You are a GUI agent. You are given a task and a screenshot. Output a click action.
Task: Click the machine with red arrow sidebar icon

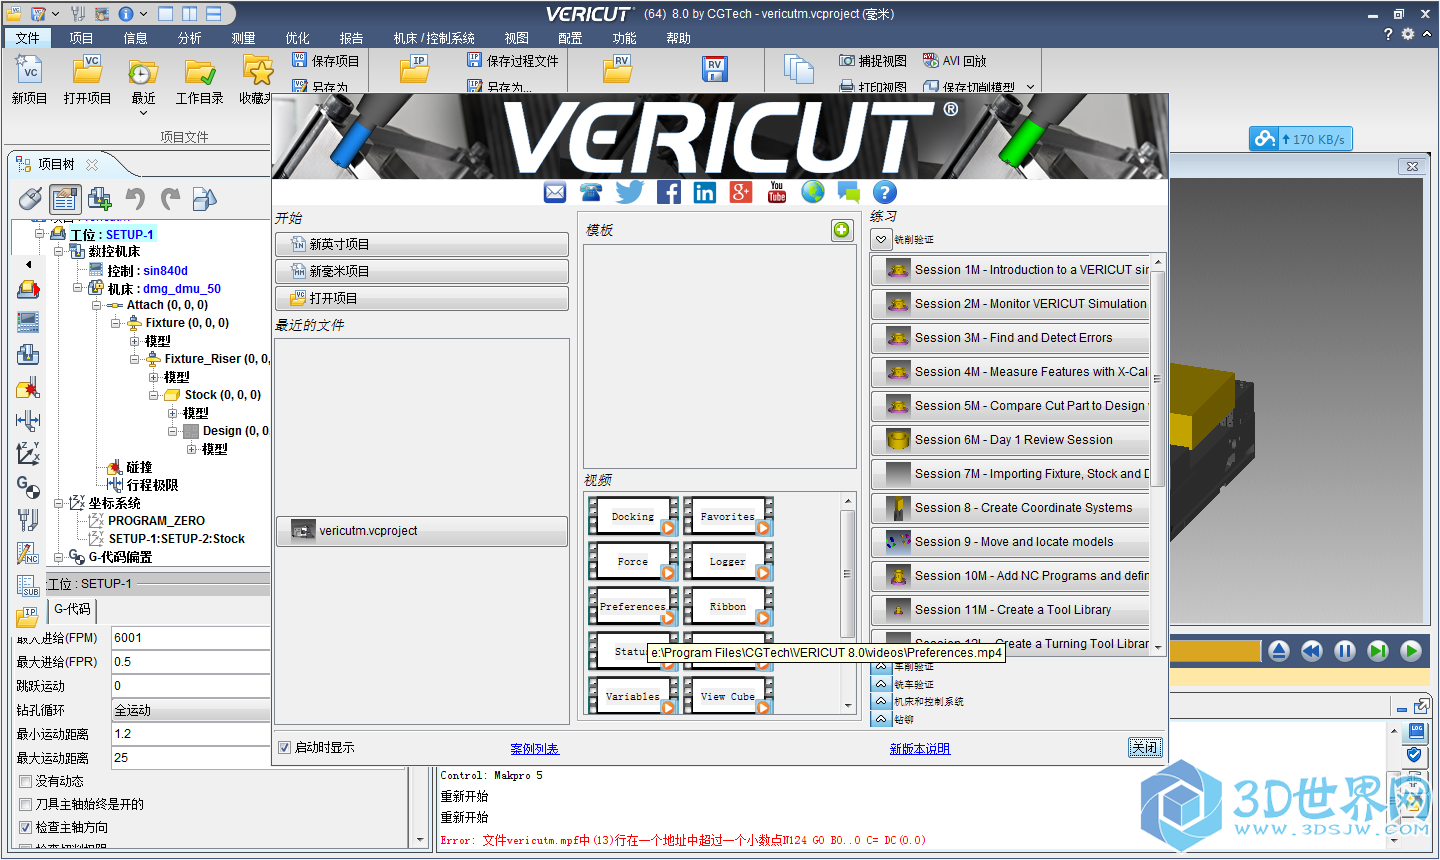click(x=28, y=290)
